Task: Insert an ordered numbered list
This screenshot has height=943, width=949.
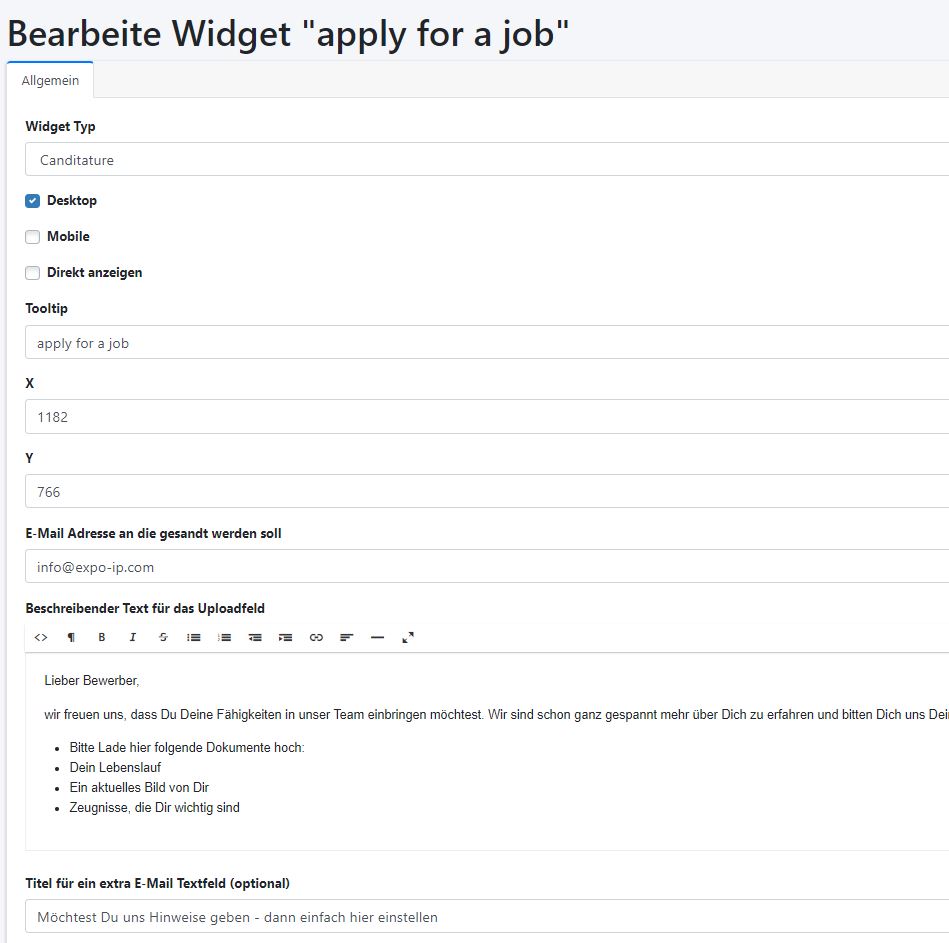Action: coord(224,637)
